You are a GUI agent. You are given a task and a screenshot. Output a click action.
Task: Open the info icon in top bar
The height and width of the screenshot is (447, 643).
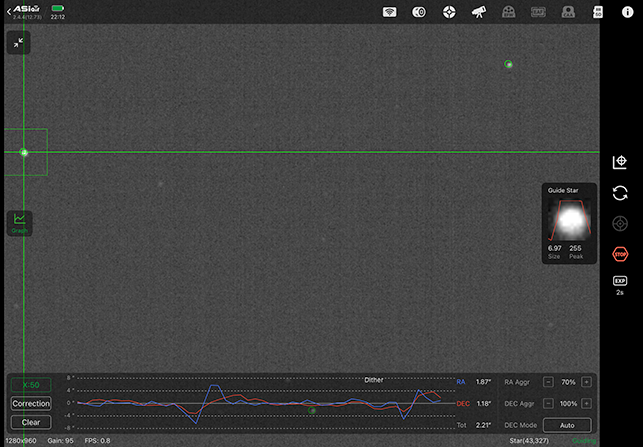(627, 12)
